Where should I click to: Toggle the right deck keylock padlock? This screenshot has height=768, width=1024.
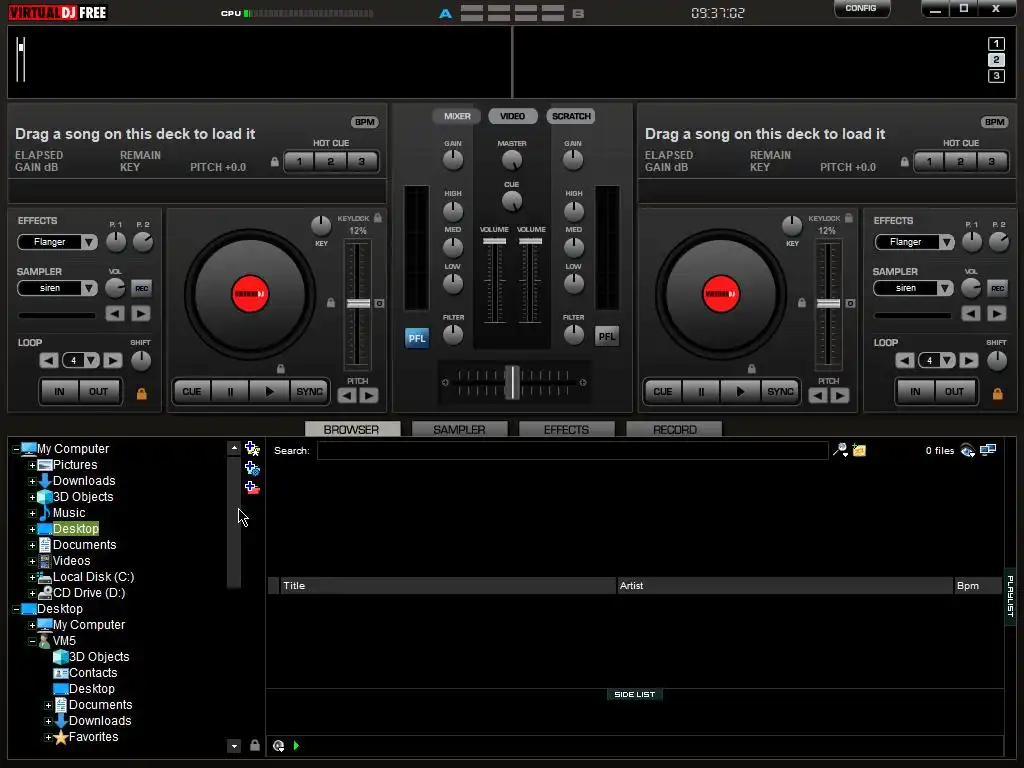pos(848,217)
